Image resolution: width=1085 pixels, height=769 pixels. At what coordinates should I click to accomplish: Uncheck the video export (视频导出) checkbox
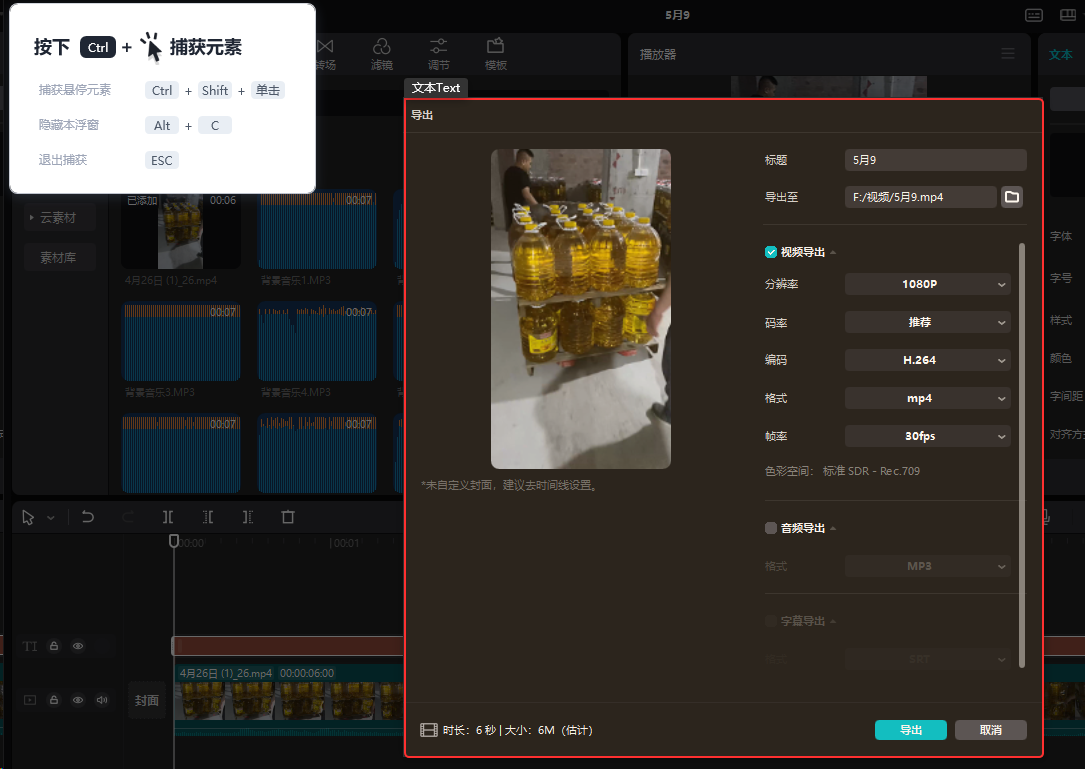point(771,252)
